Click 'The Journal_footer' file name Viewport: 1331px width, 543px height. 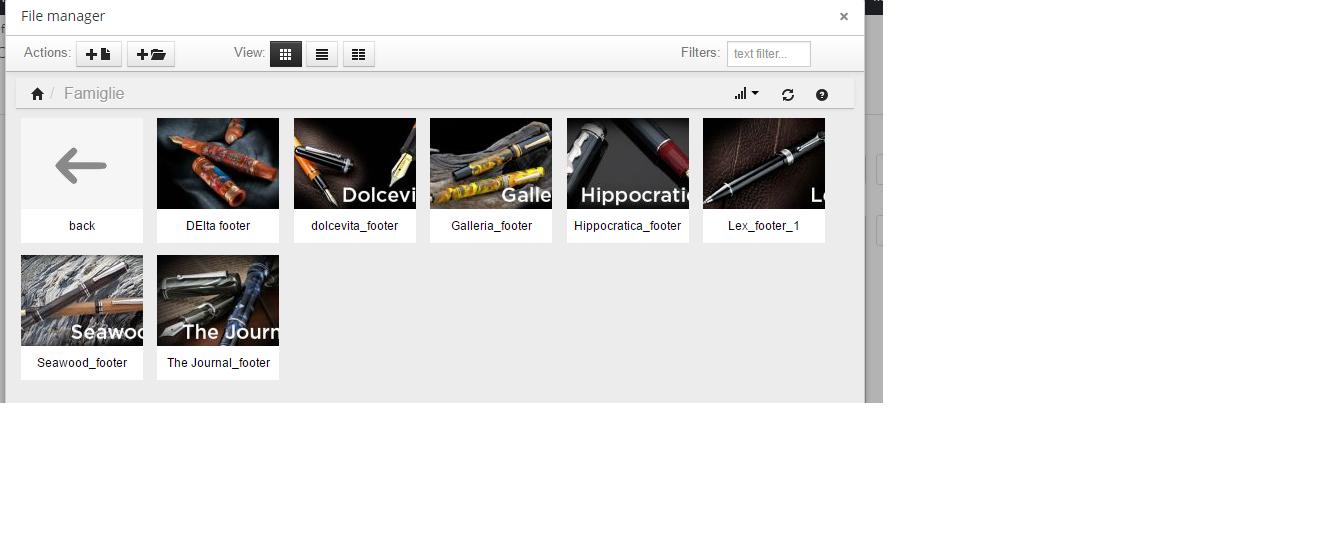pyautogui.click(x=219, y=363)
